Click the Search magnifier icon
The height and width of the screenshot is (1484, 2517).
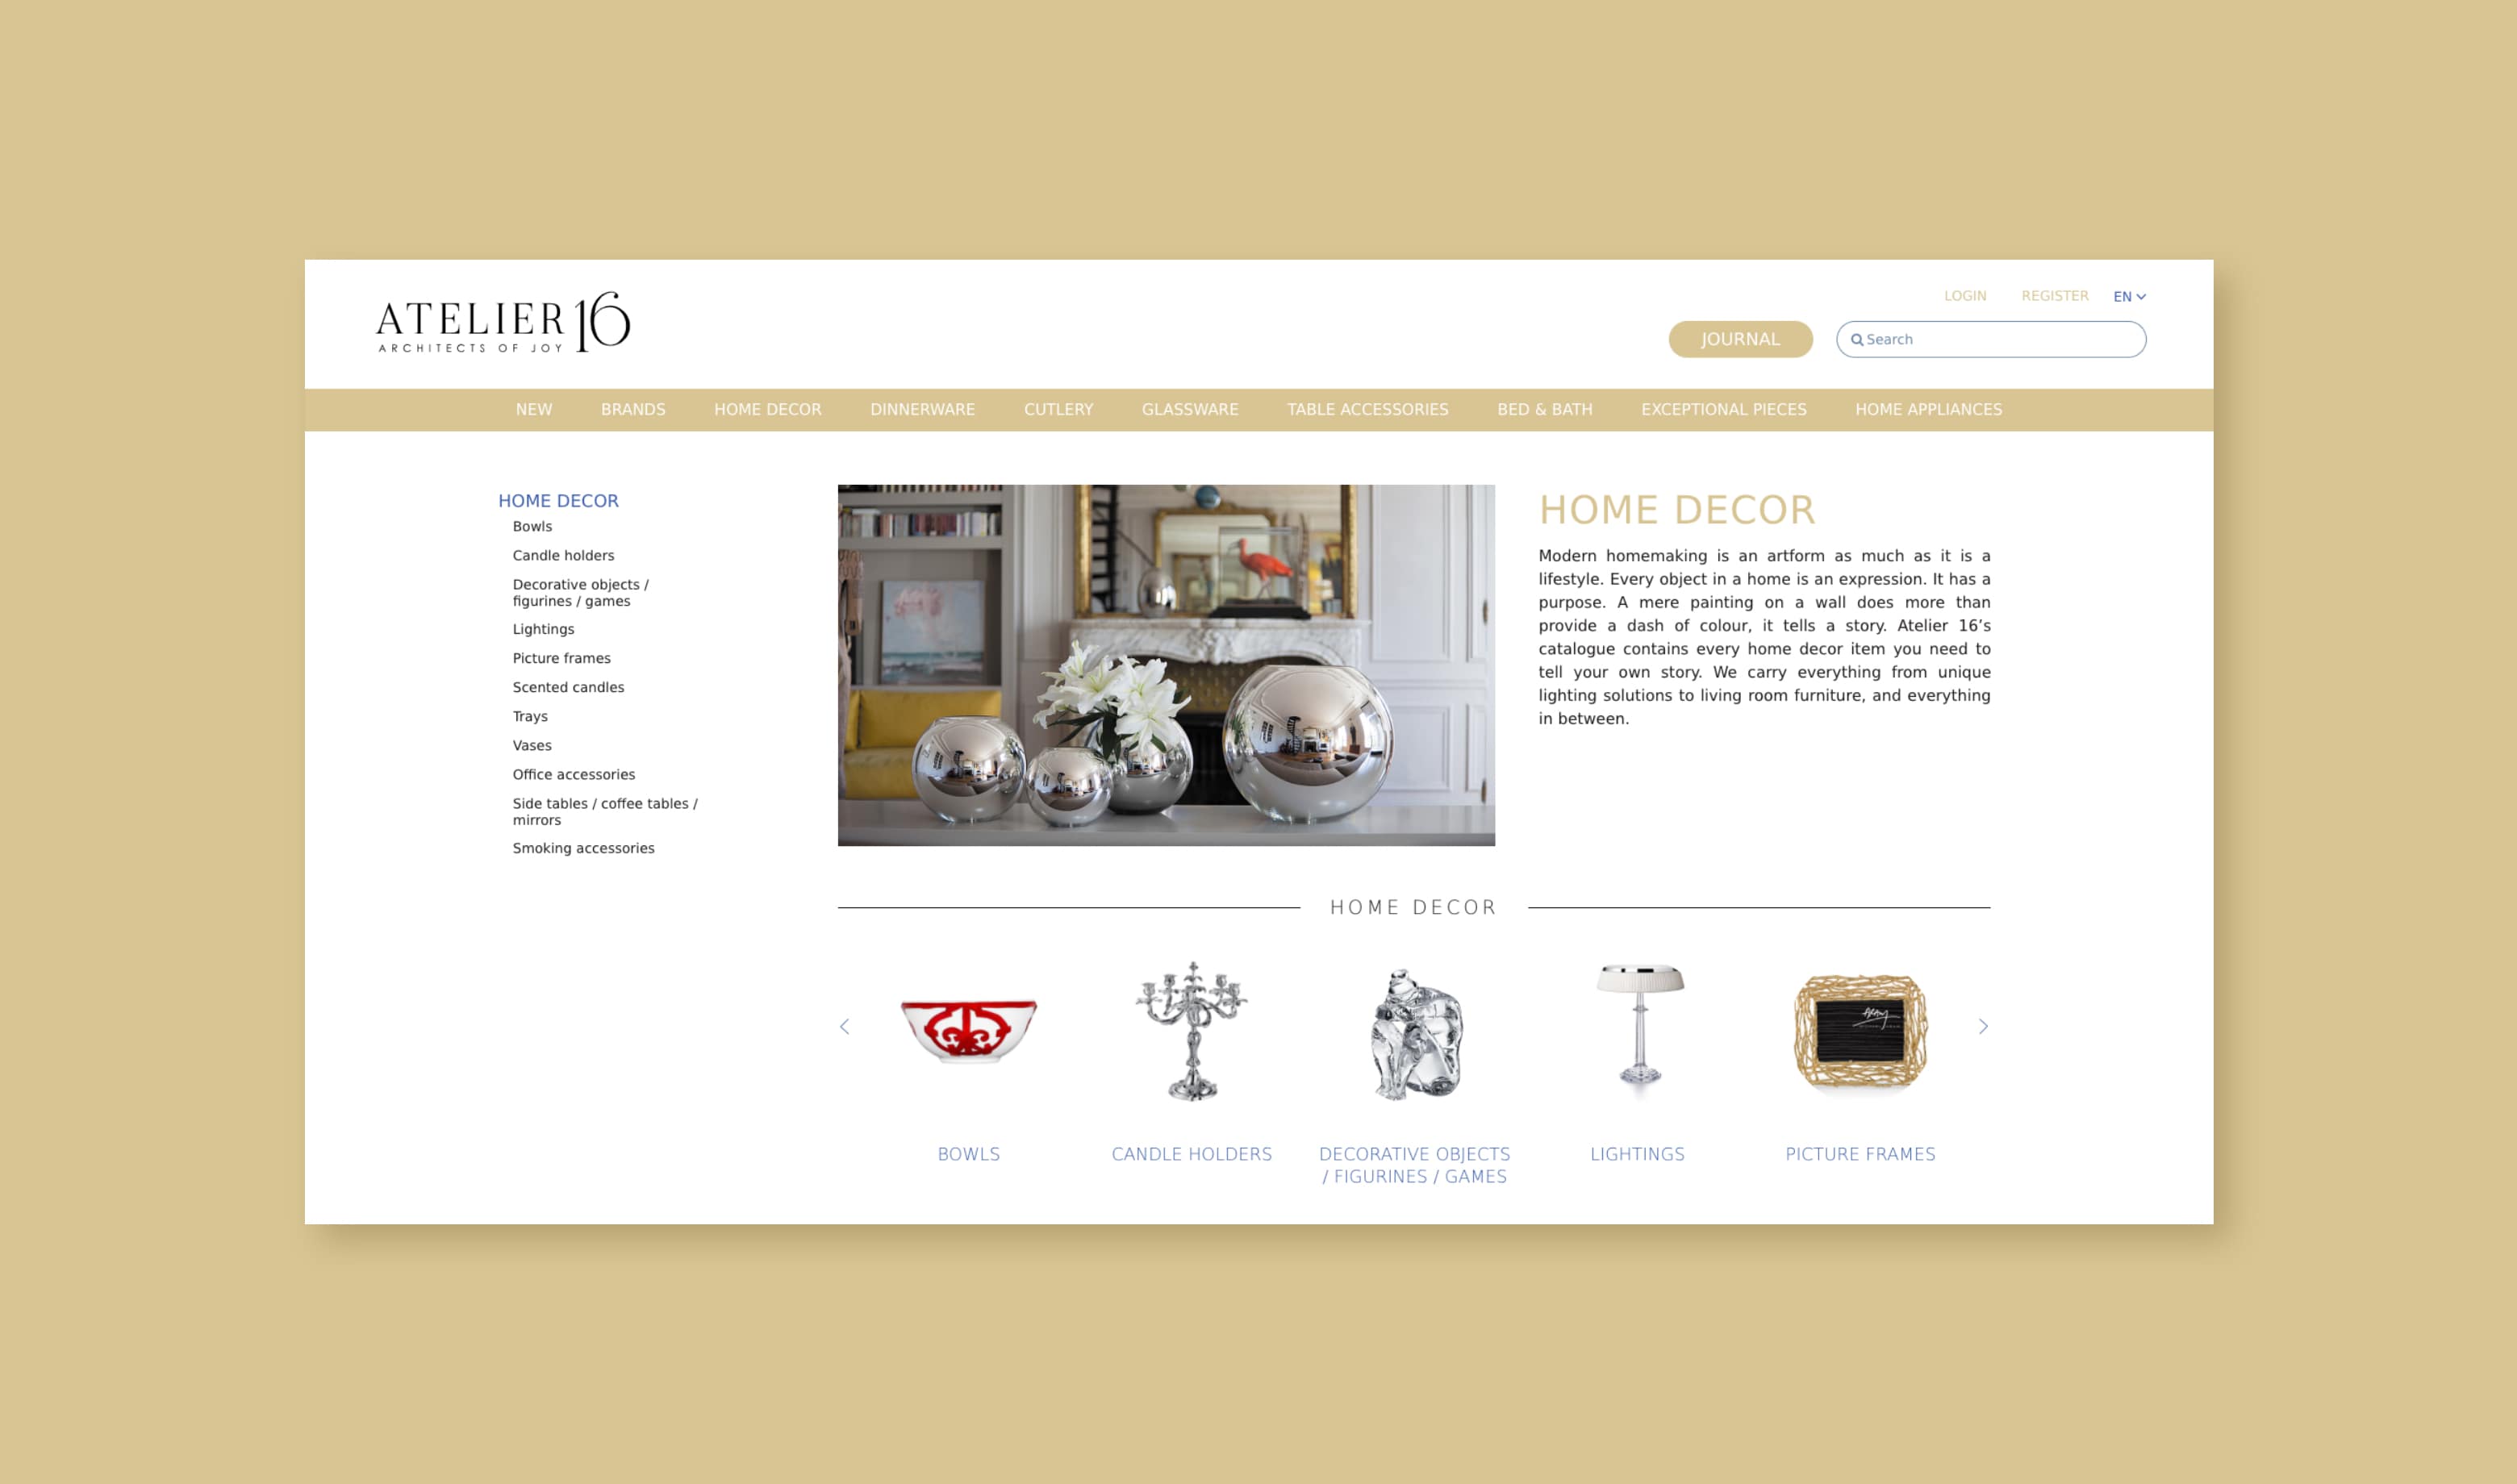coord(1858,340)
